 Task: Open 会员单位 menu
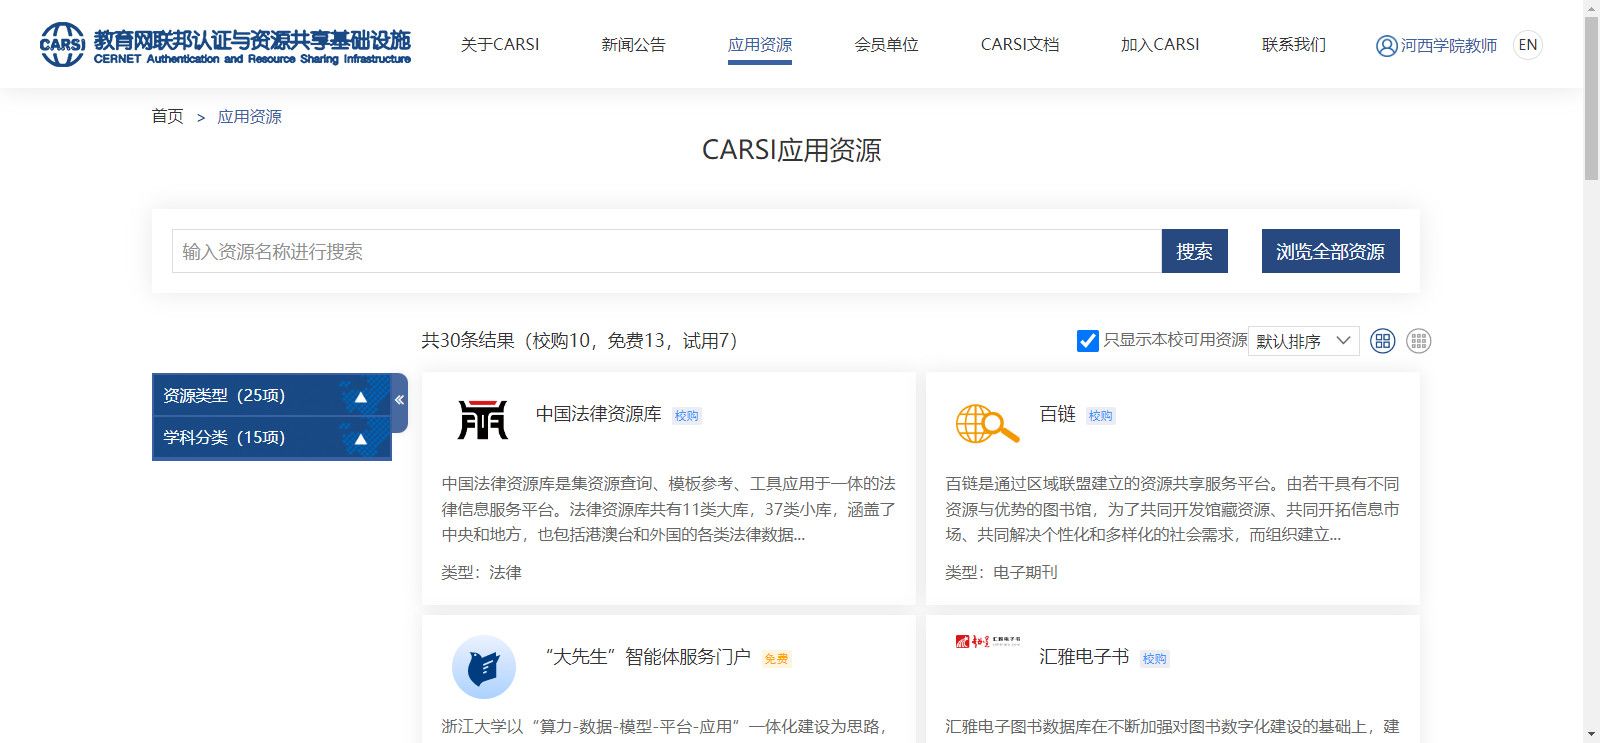886,44
